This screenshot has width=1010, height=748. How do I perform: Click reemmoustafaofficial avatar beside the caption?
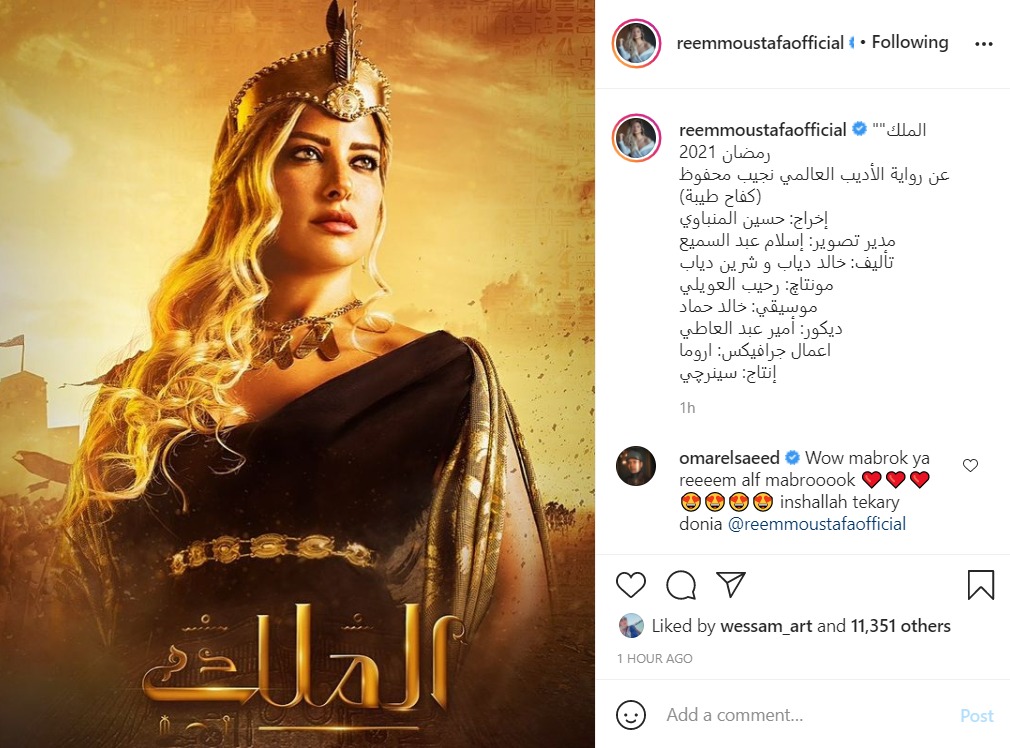[636, 138]
